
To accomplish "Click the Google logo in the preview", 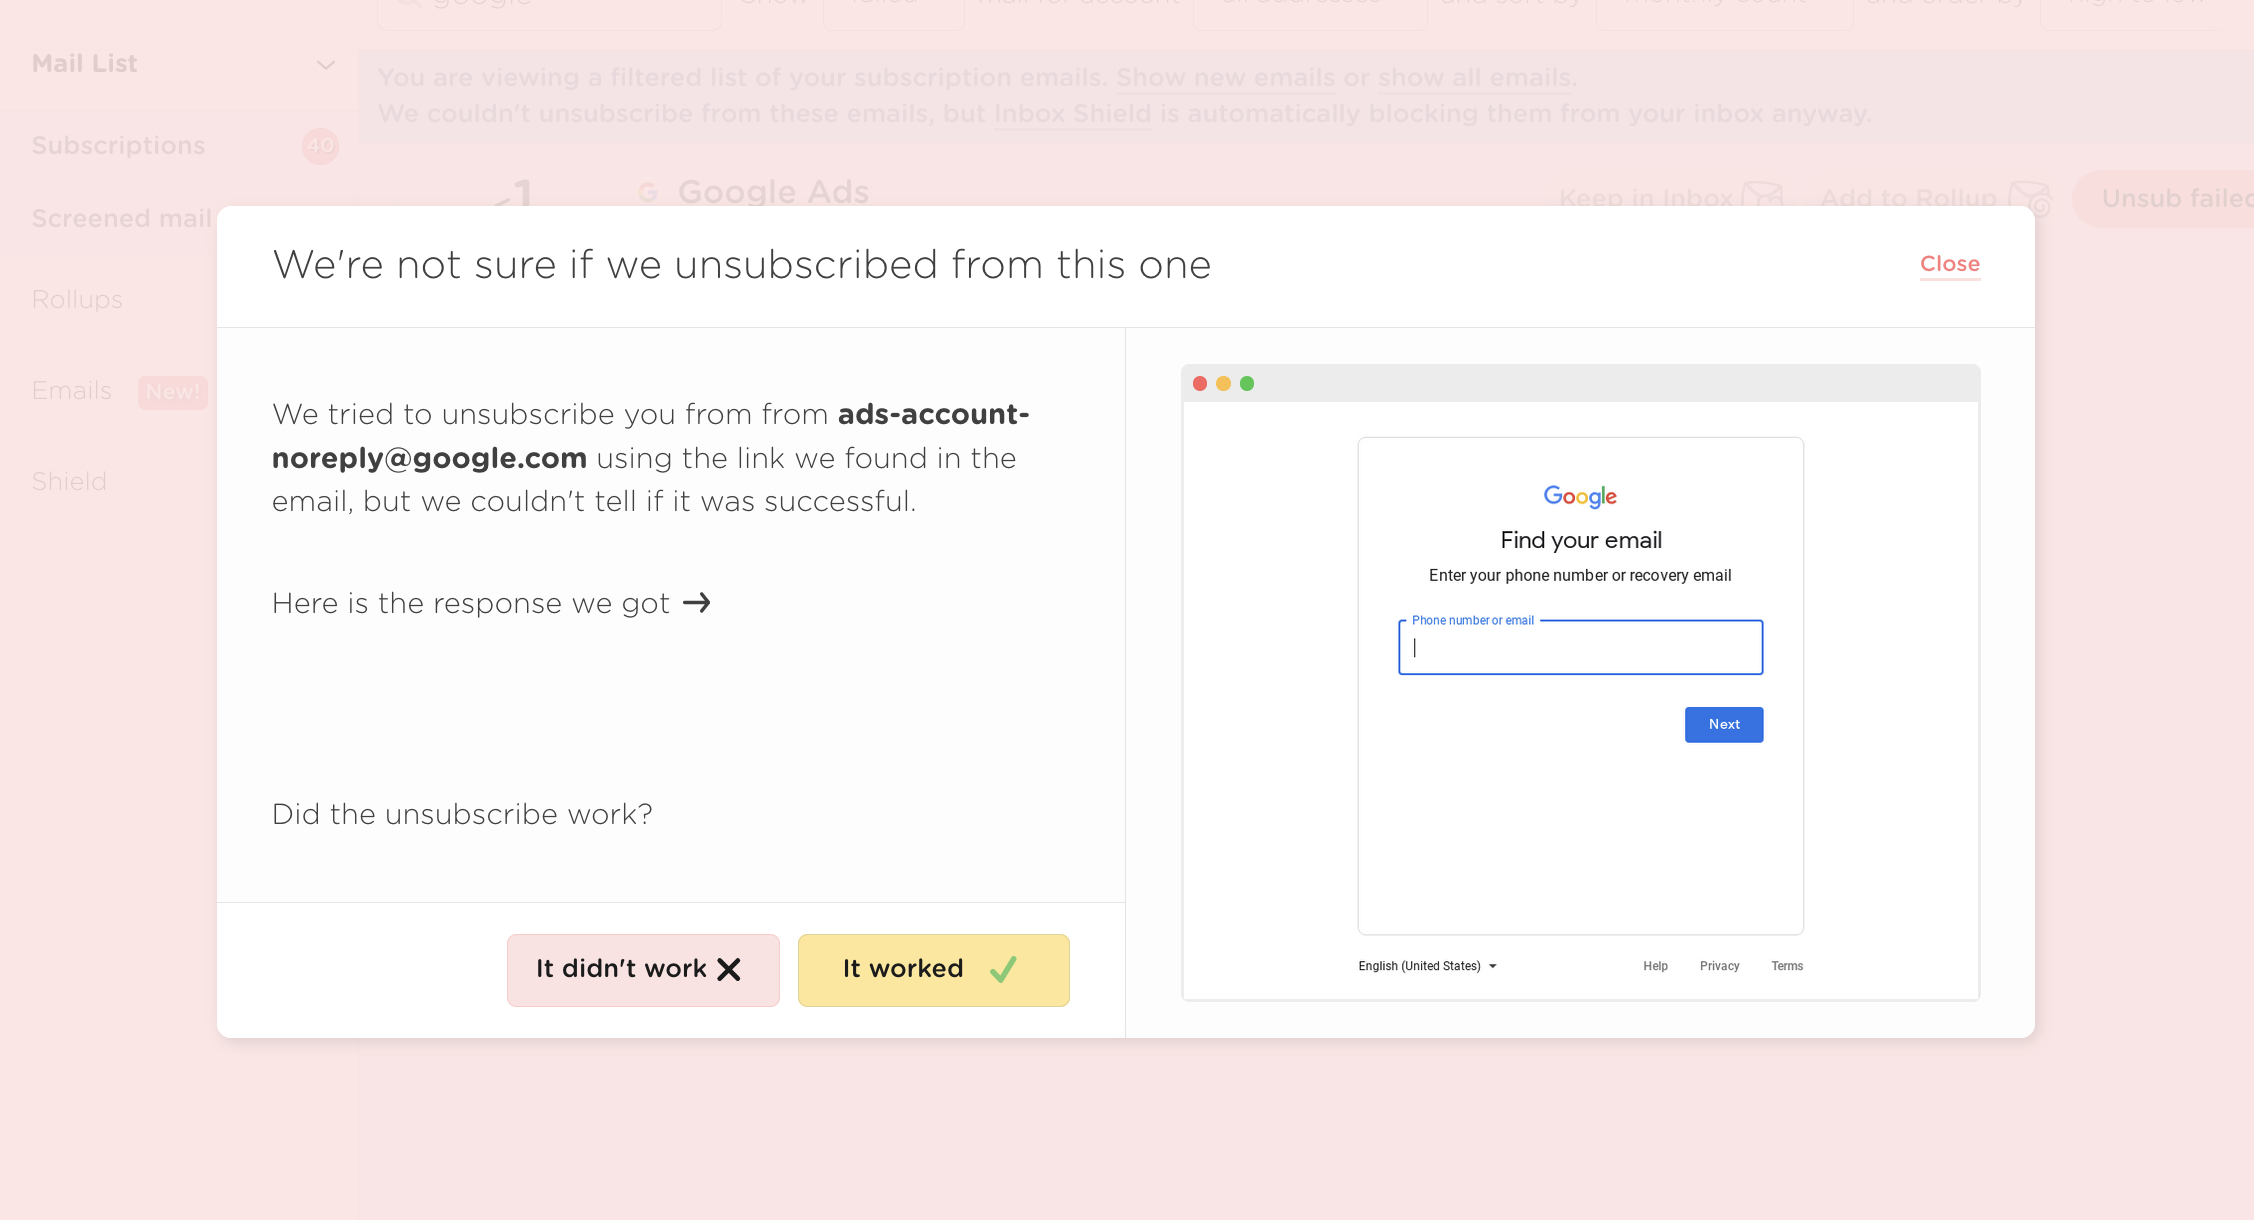I will pos(1580,496).
